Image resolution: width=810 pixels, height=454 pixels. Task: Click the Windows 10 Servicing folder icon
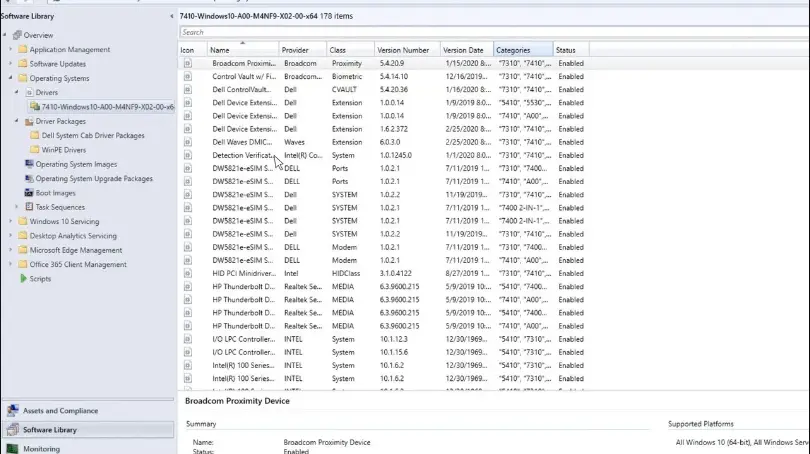point(23,222)
